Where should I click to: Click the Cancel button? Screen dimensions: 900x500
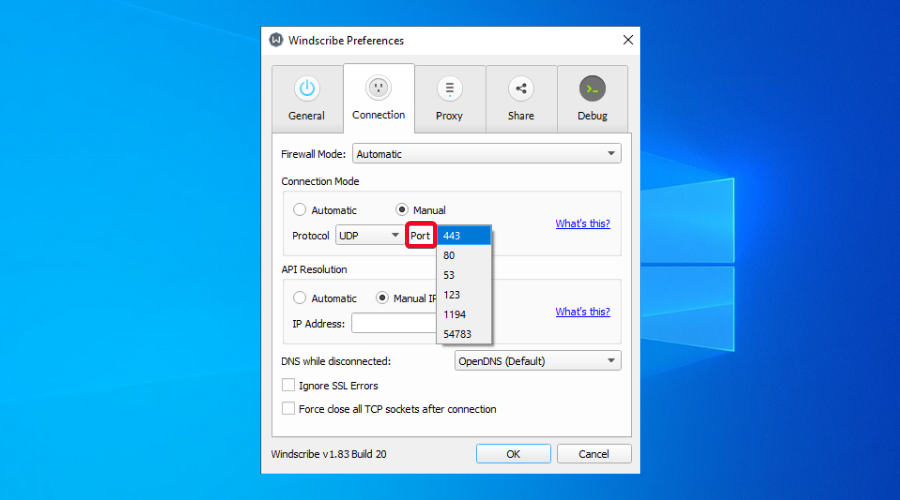pyautogui.click(x=593, y=454)
